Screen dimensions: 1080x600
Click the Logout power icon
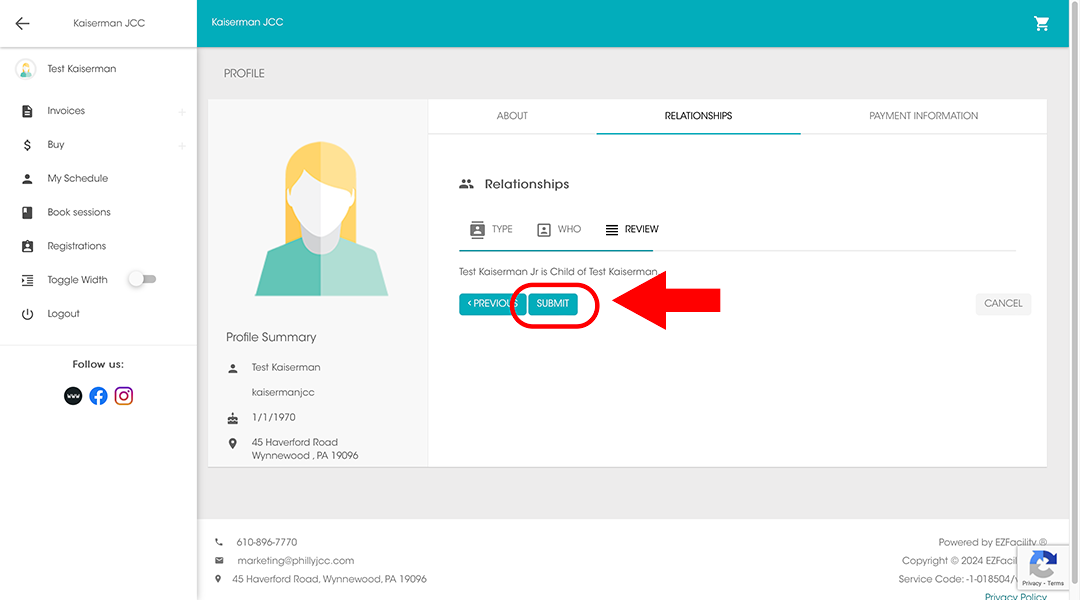(x=27, y=314)
